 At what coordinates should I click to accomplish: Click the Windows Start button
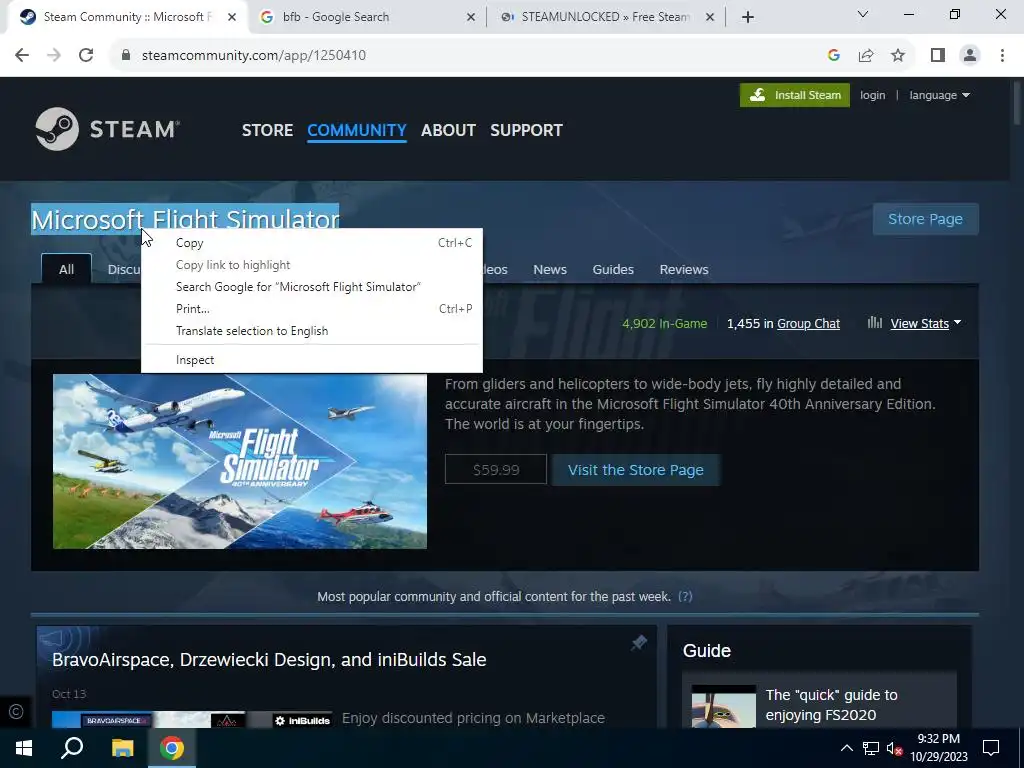point(24,748)
